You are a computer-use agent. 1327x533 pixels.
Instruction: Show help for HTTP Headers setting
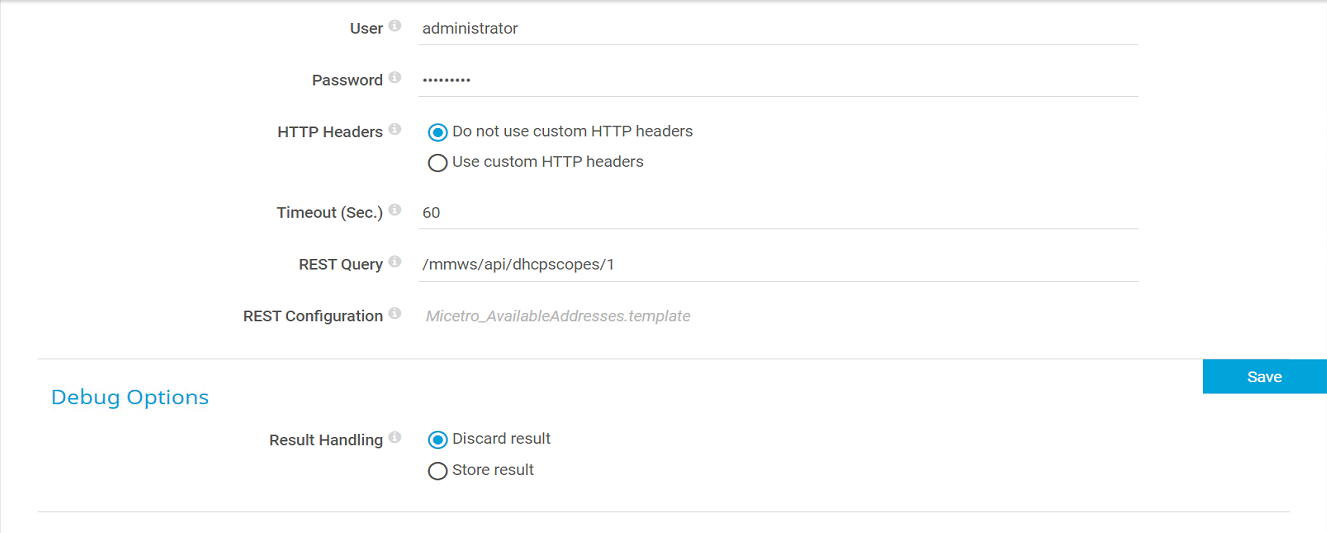coord(395,129)
